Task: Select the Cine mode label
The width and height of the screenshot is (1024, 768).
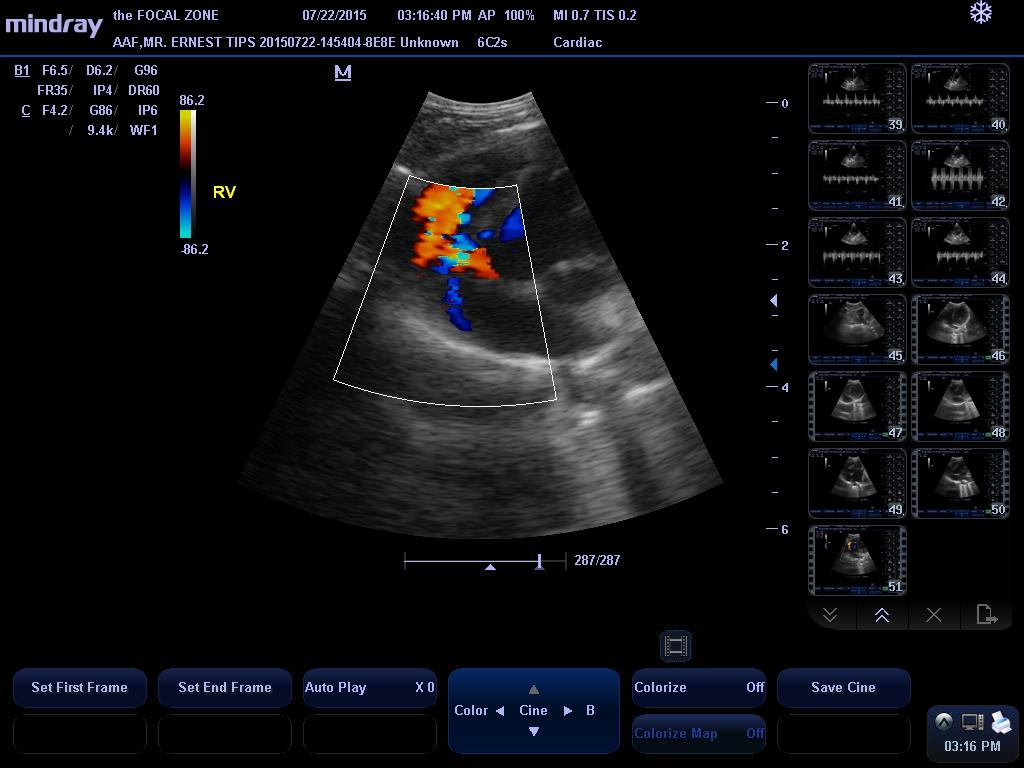Action: coord(533,710)
